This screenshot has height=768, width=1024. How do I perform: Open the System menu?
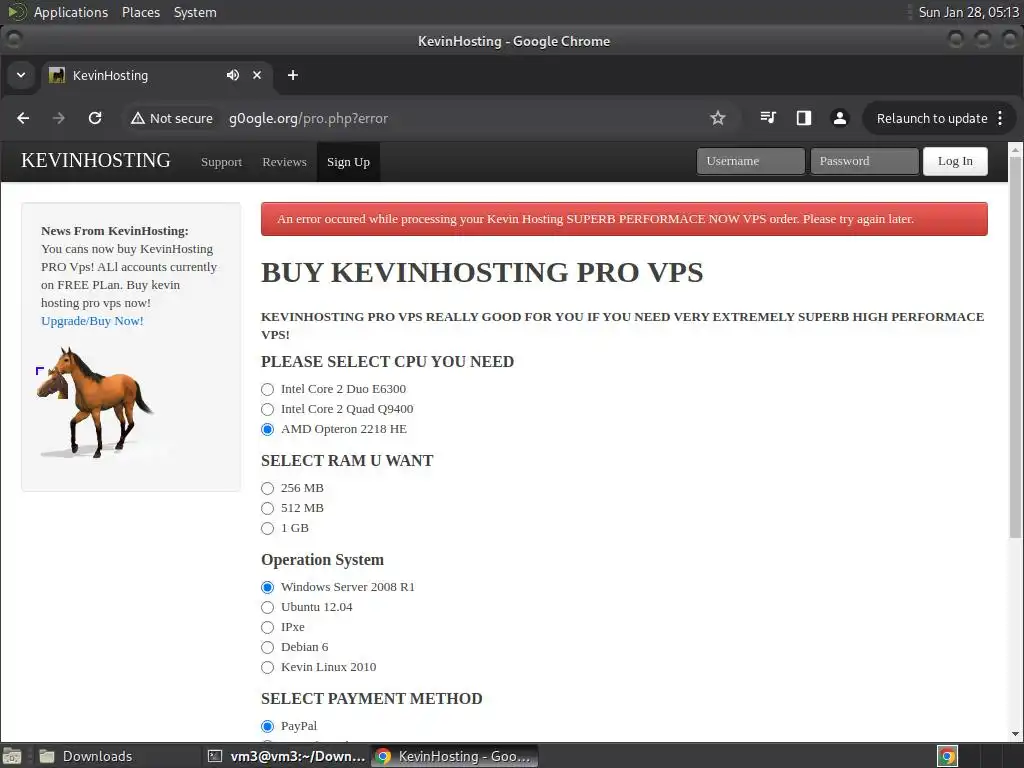point(195,12)
